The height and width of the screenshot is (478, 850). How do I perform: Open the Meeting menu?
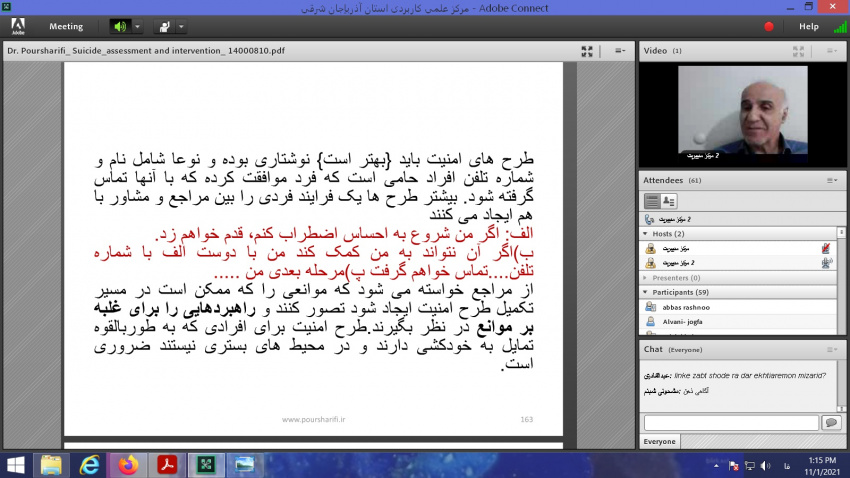pyautogui.click(x=66, y=27)
